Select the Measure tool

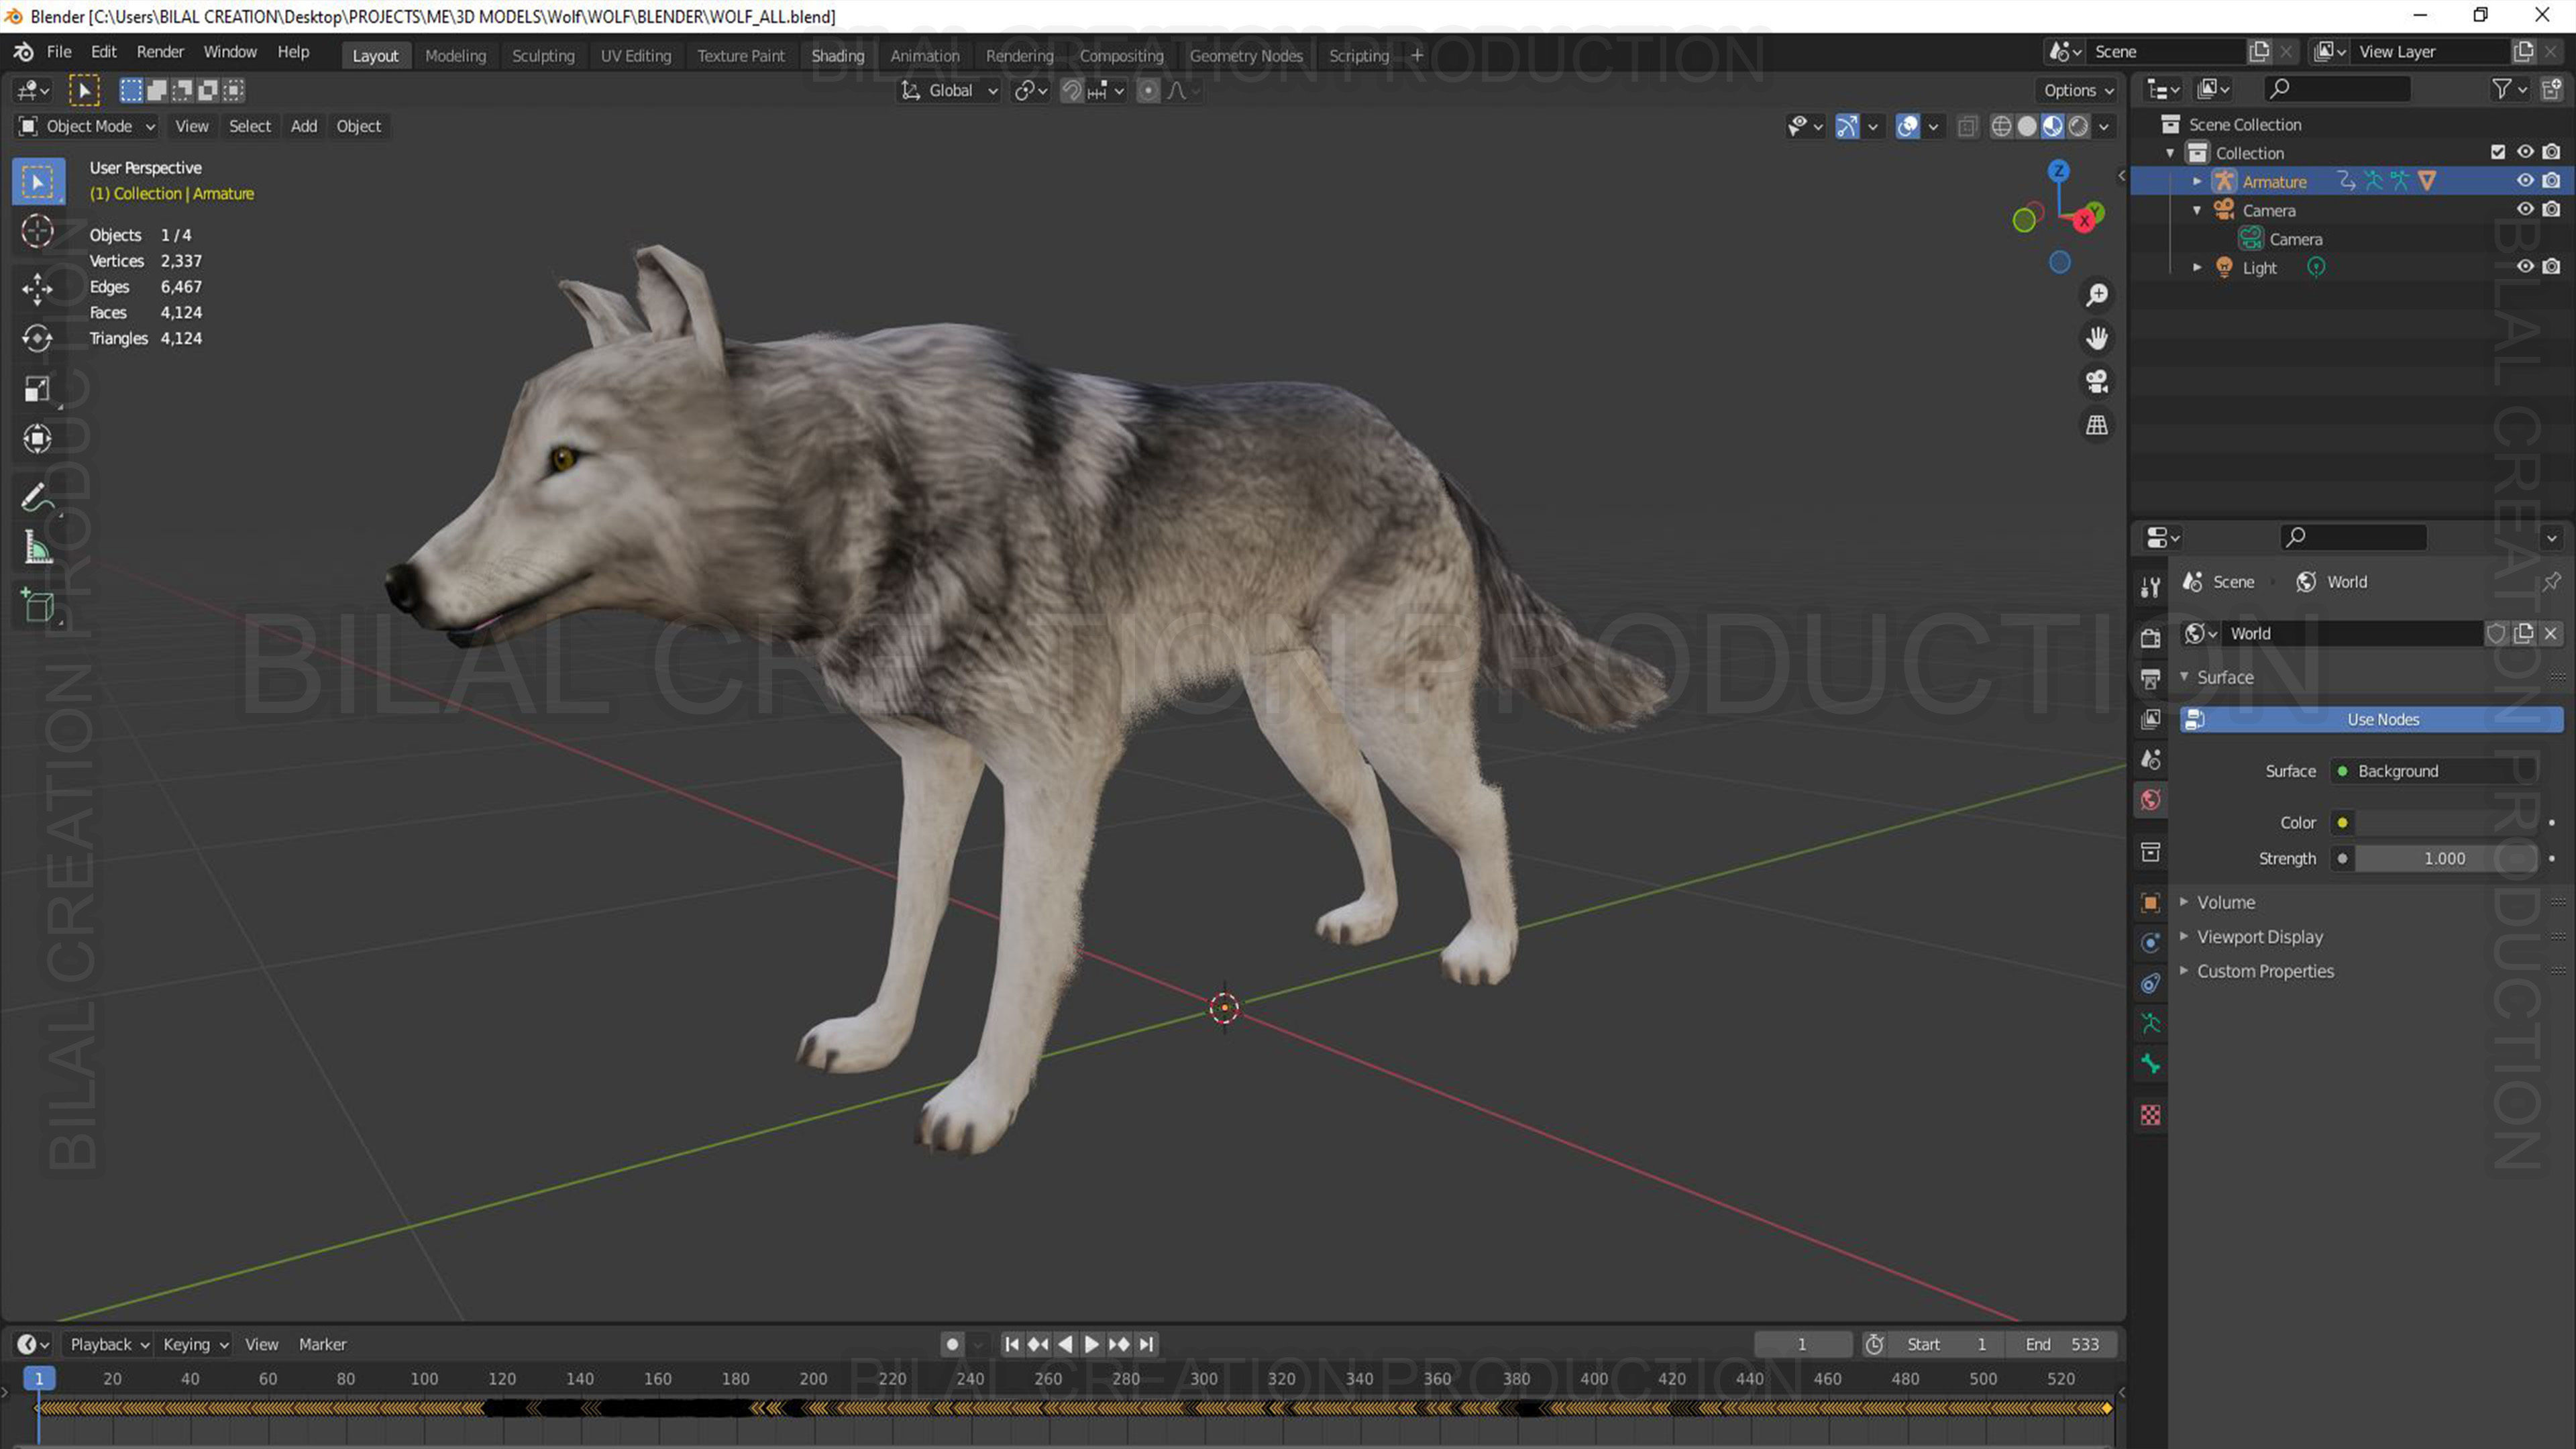[38, 547]
